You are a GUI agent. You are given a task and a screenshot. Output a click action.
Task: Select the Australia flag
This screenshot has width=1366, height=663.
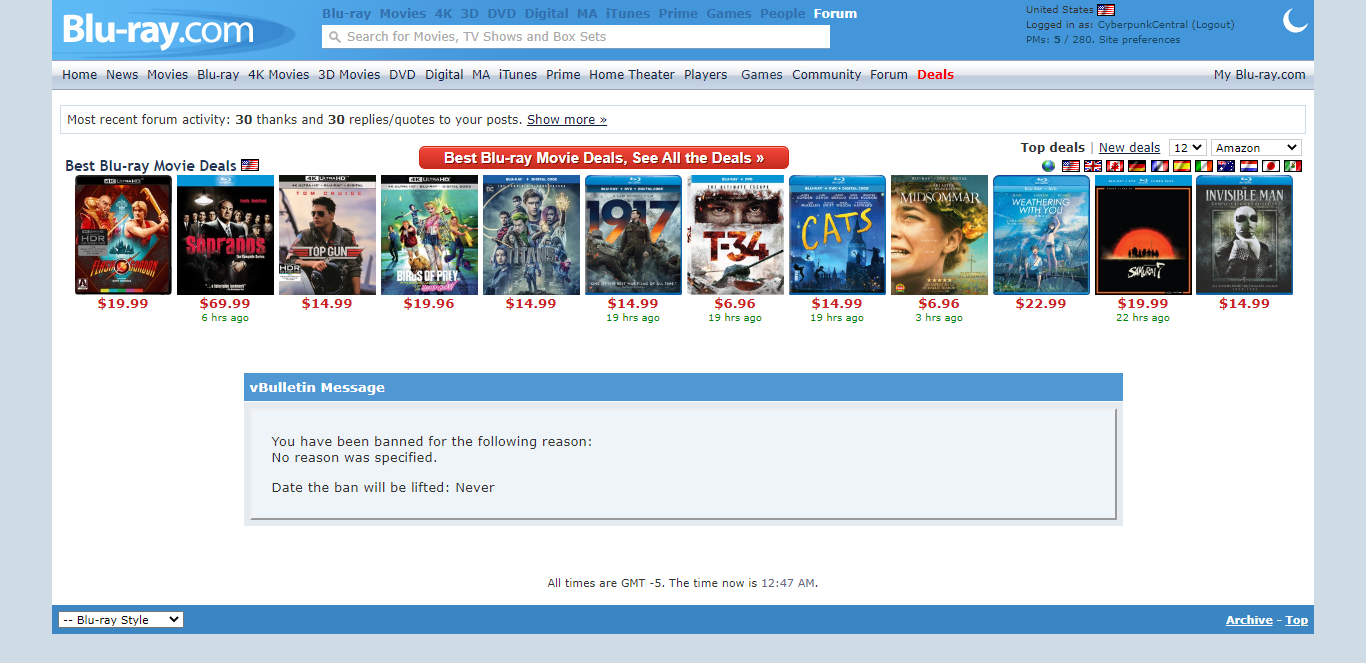pos(1226,166)
